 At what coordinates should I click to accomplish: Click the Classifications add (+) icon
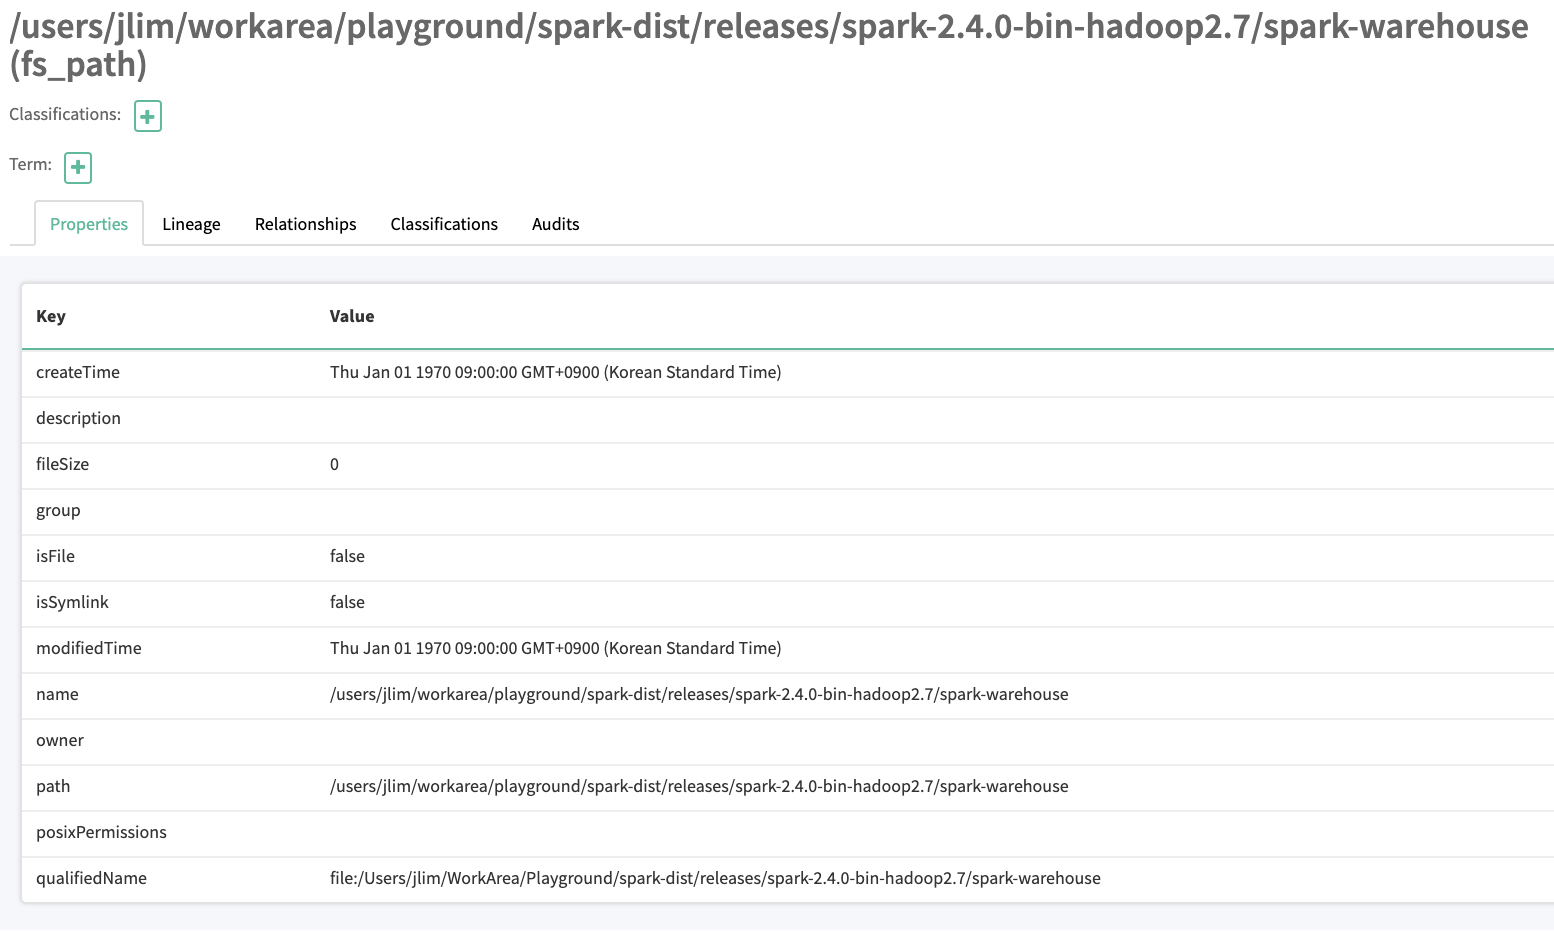147,116
